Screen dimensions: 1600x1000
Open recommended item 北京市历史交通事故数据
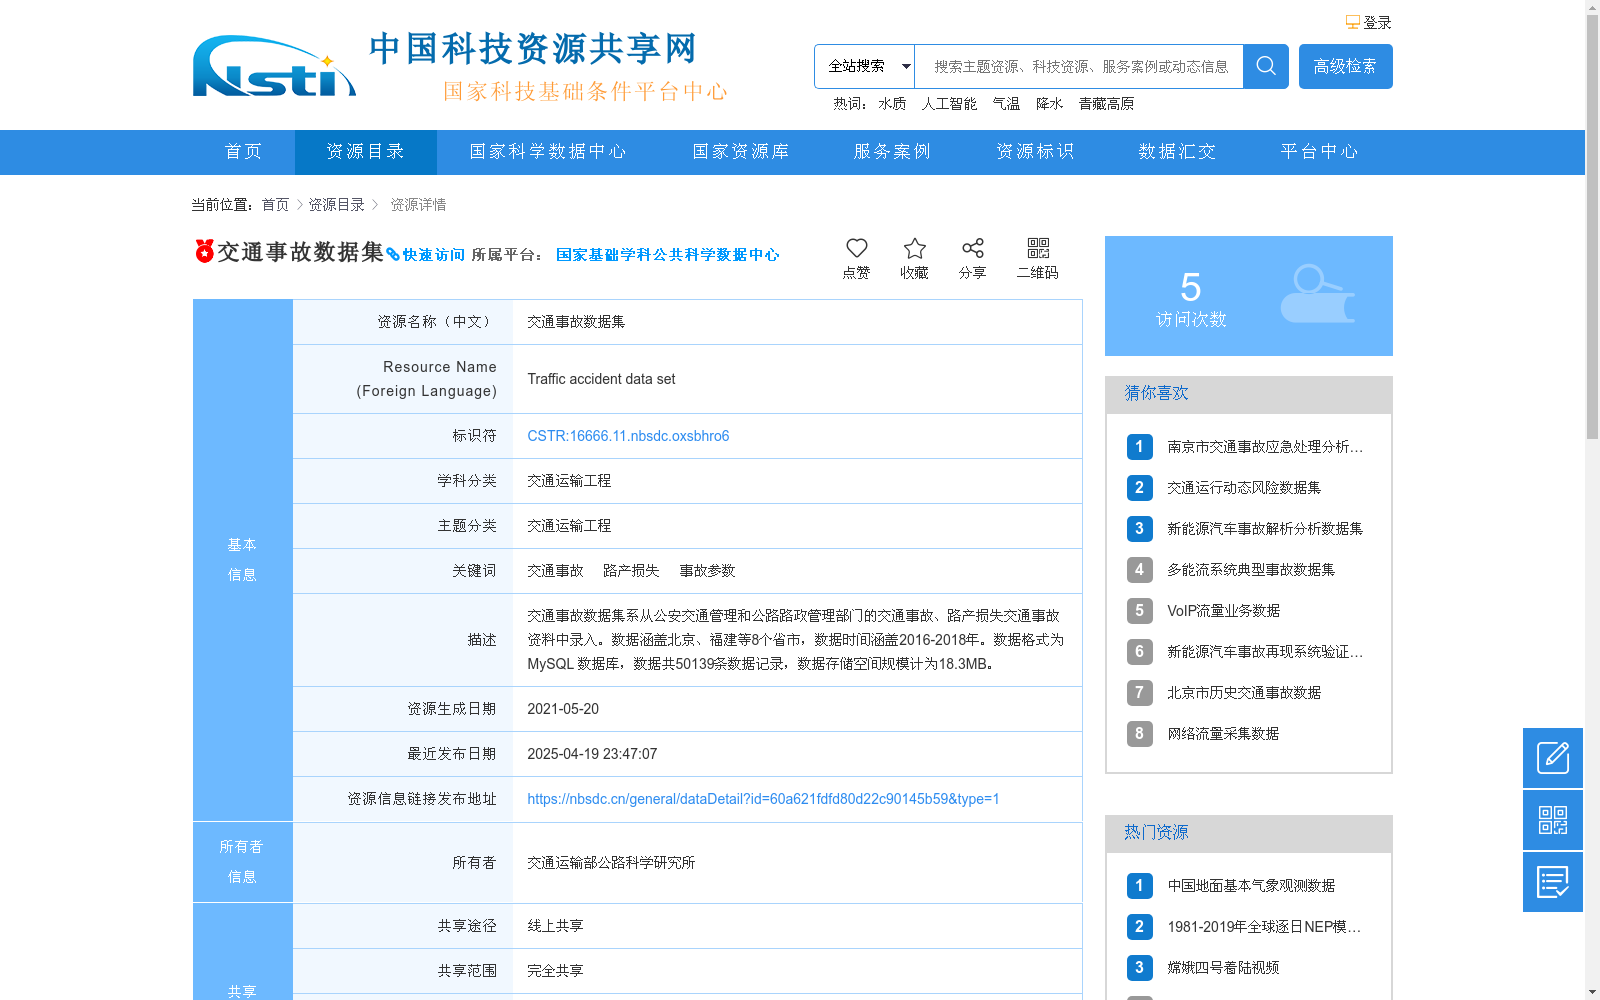click(x=1244, y=693)
